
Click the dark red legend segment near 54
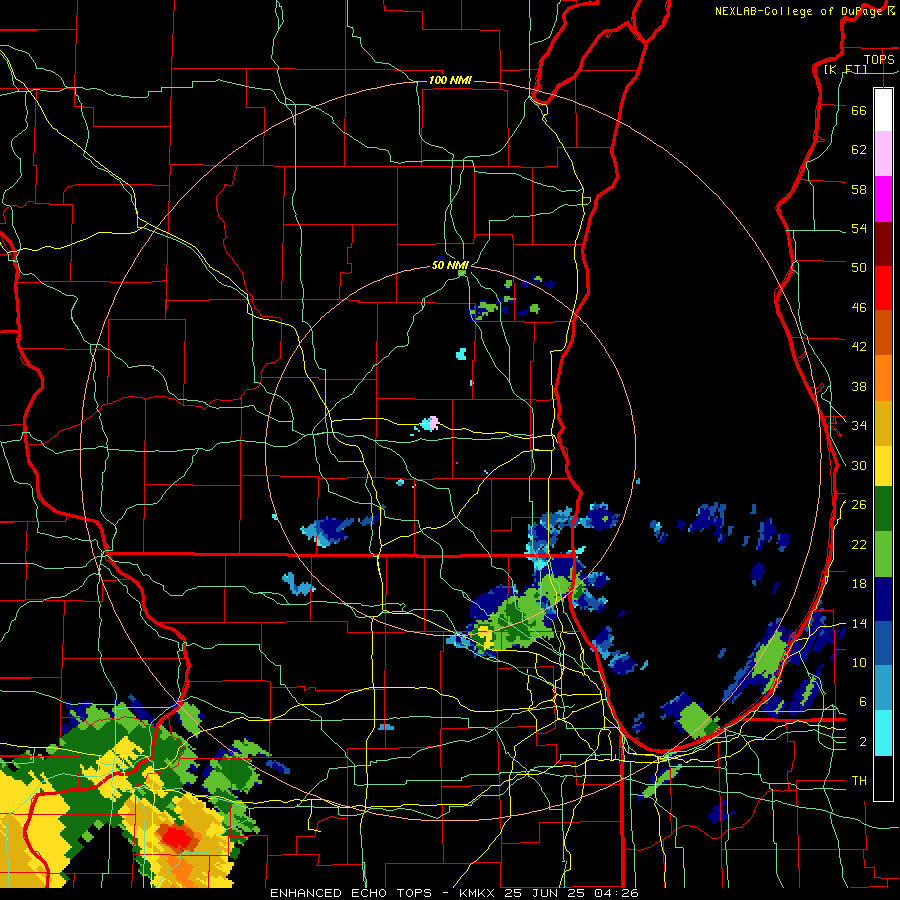pos(883,243)
